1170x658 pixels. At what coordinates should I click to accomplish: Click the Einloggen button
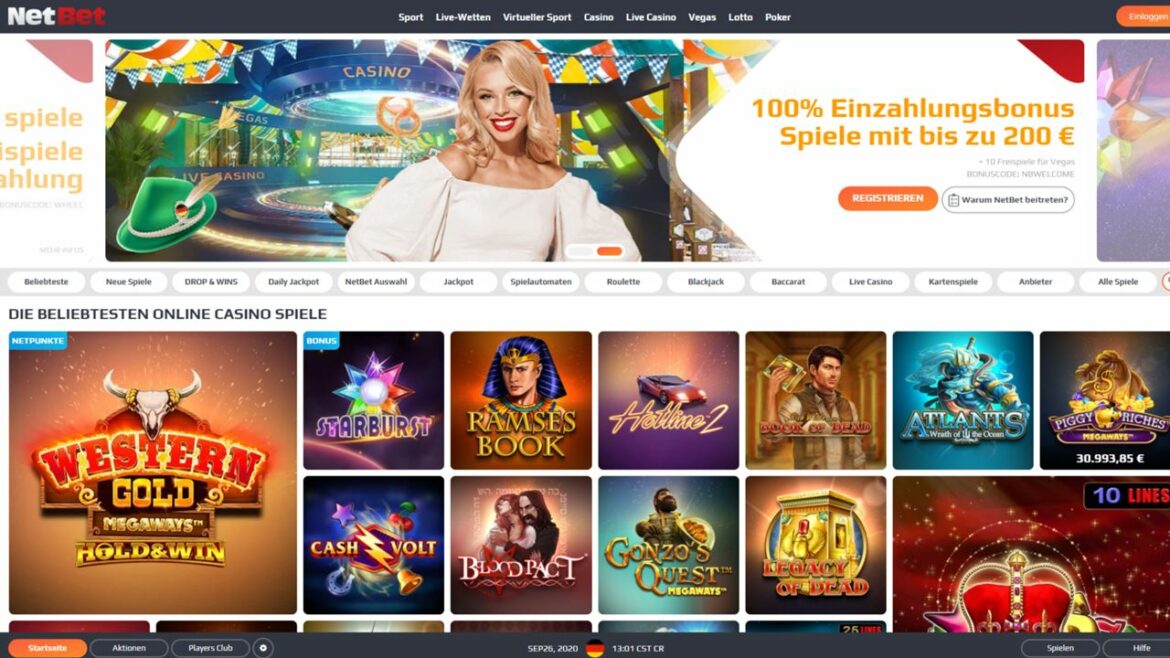pyautogui.click(x=1144, y=16)
